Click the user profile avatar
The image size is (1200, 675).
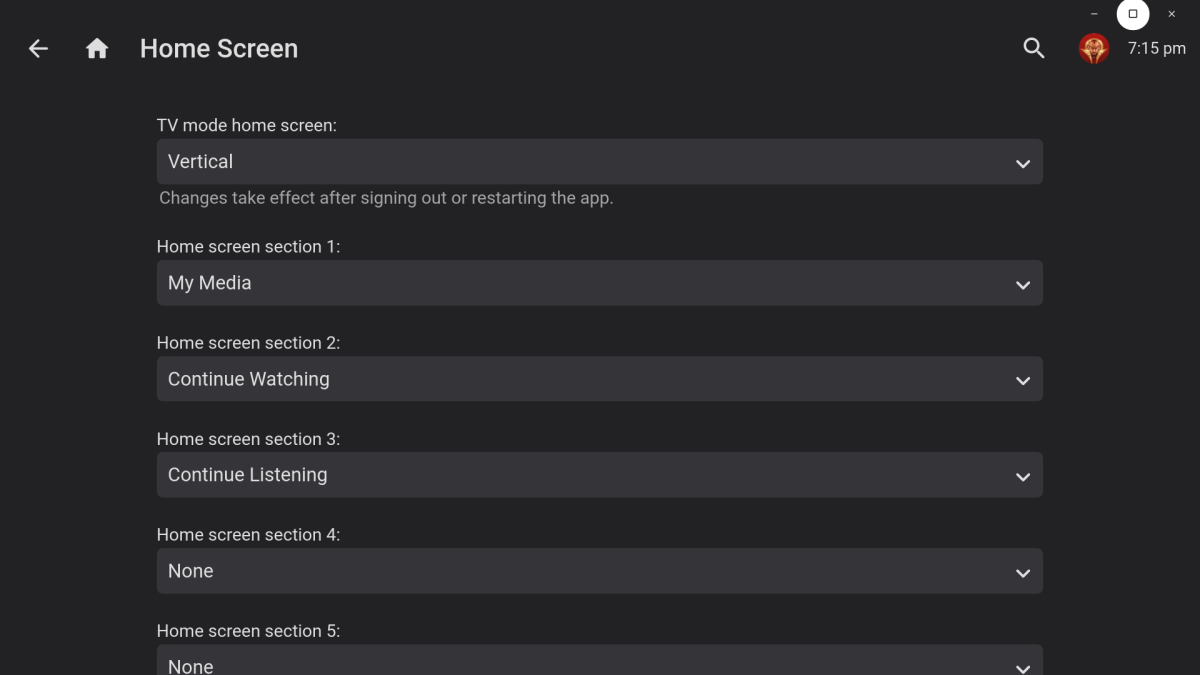pyautogui.click(x=1094, y=48)
